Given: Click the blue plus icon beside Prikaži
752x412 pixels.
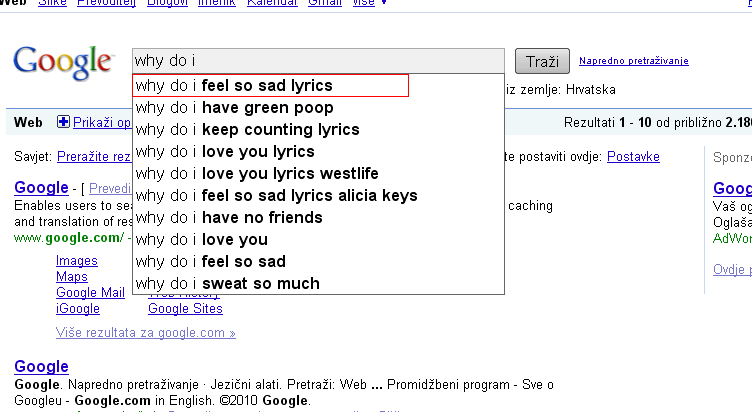Looking at the screenshot, I should point(64,122).
